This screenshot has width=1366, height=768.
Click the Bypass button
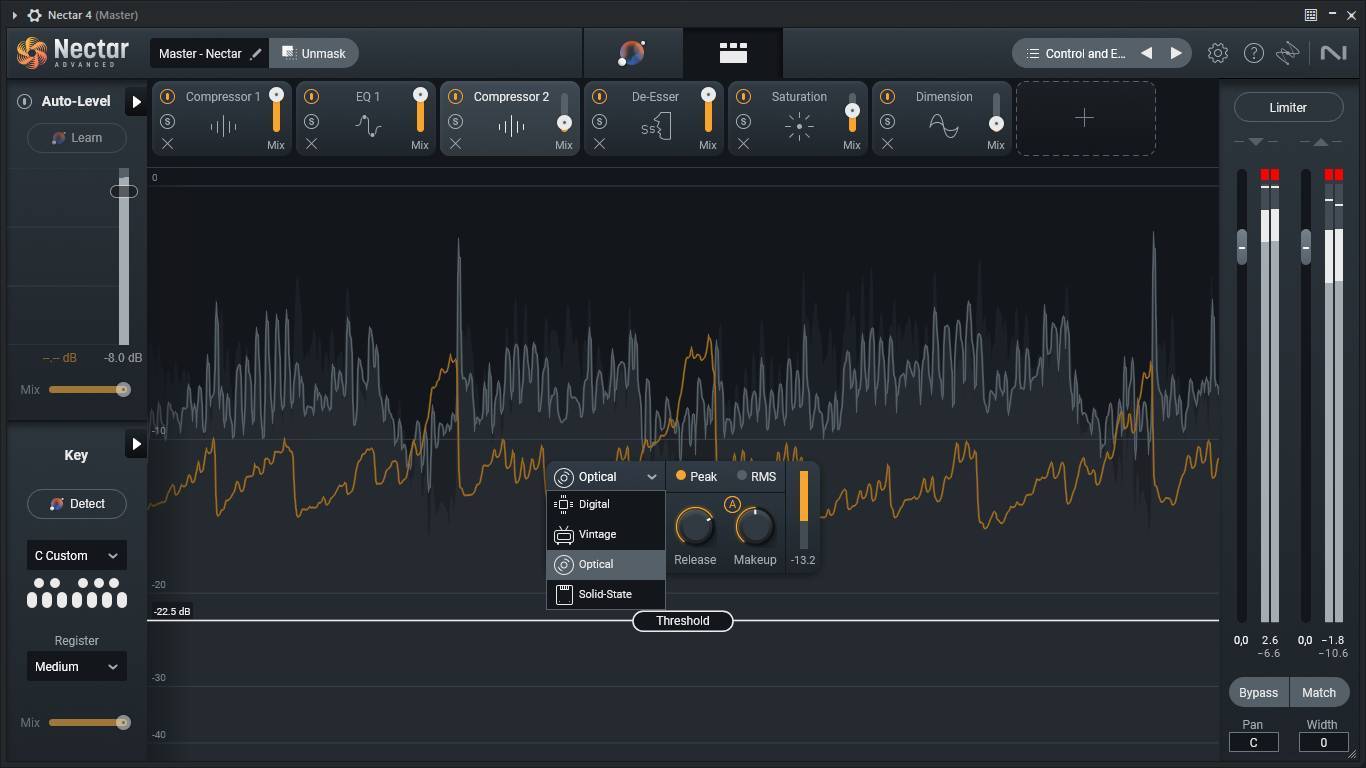(x=1258, y=692)
